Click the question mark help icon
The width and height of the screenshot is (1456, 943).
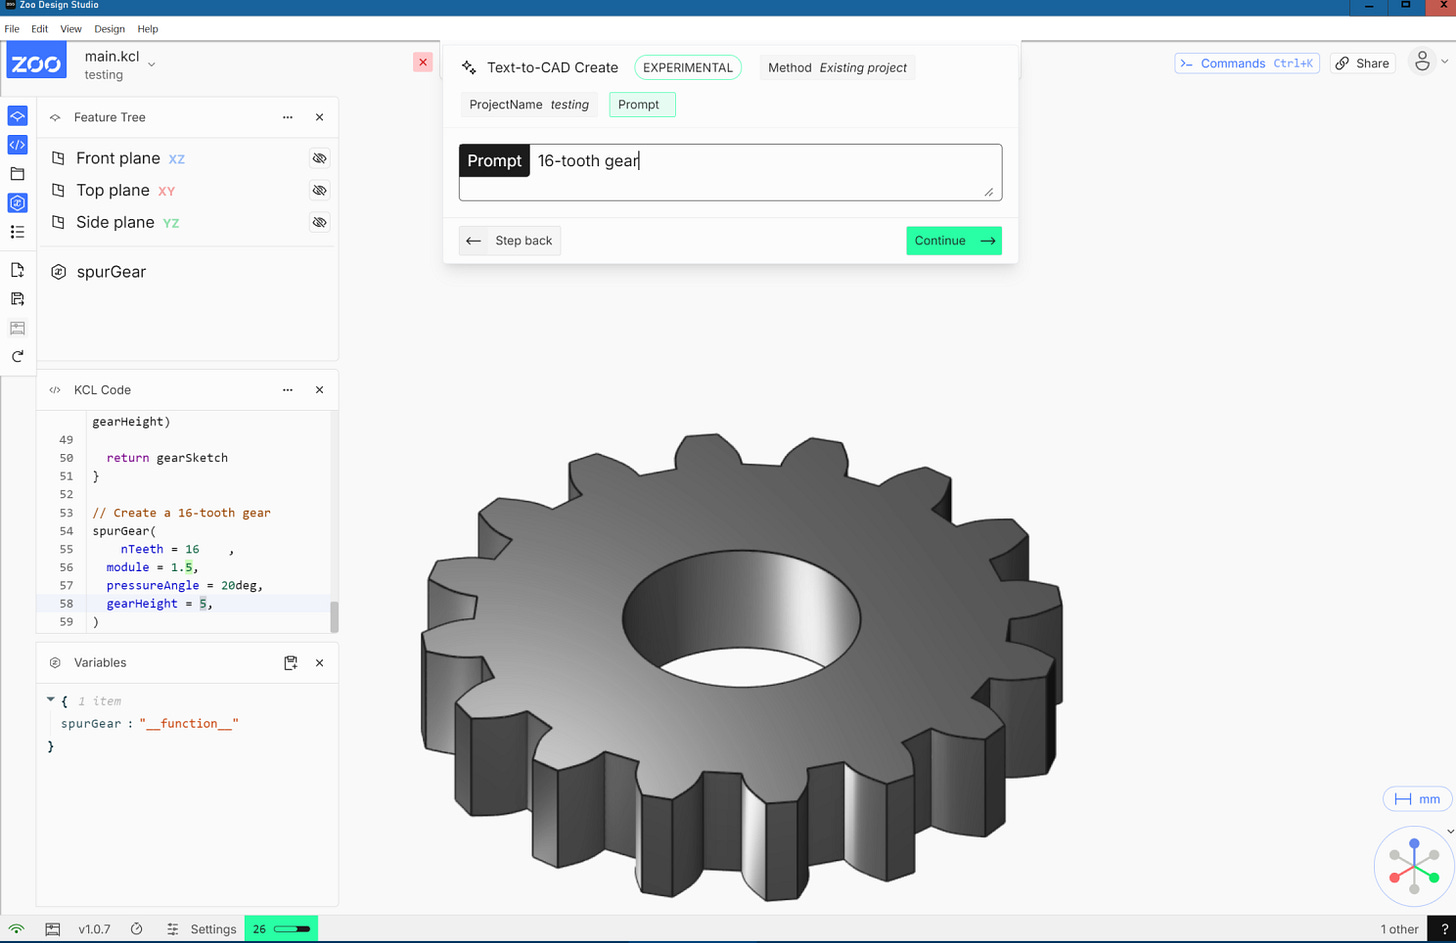(1442, 930)
